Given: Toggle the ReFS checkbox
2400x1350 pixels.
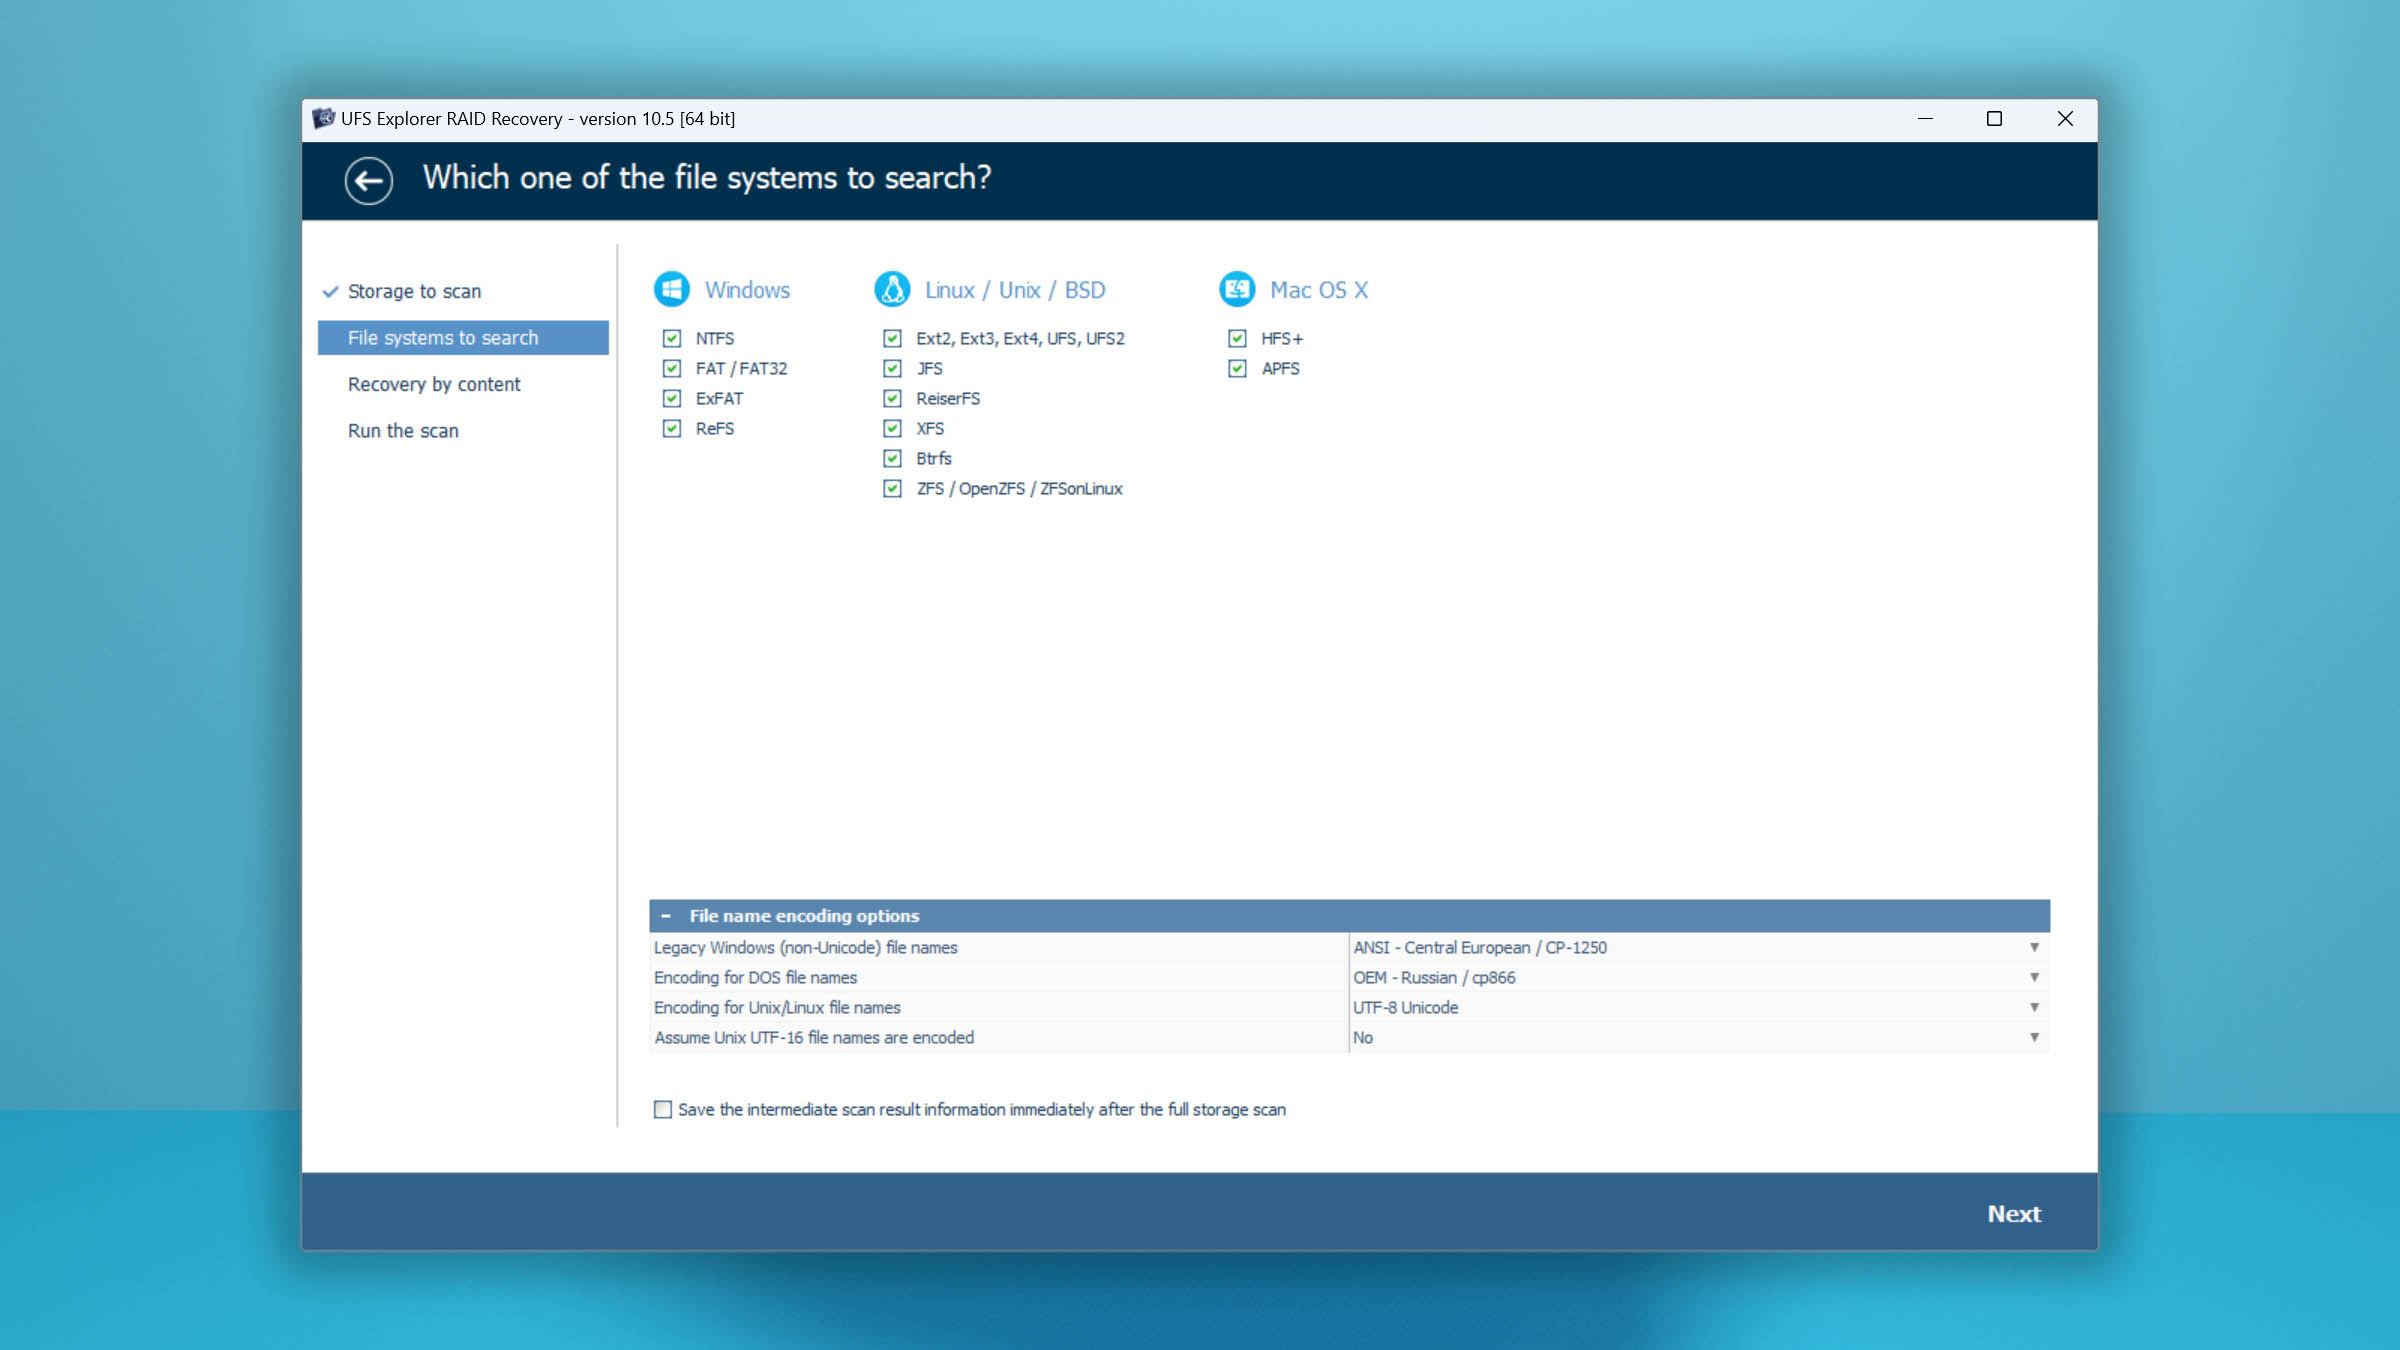Looking at the screenshot, I should pyautogui.click(x=672, y=428).
